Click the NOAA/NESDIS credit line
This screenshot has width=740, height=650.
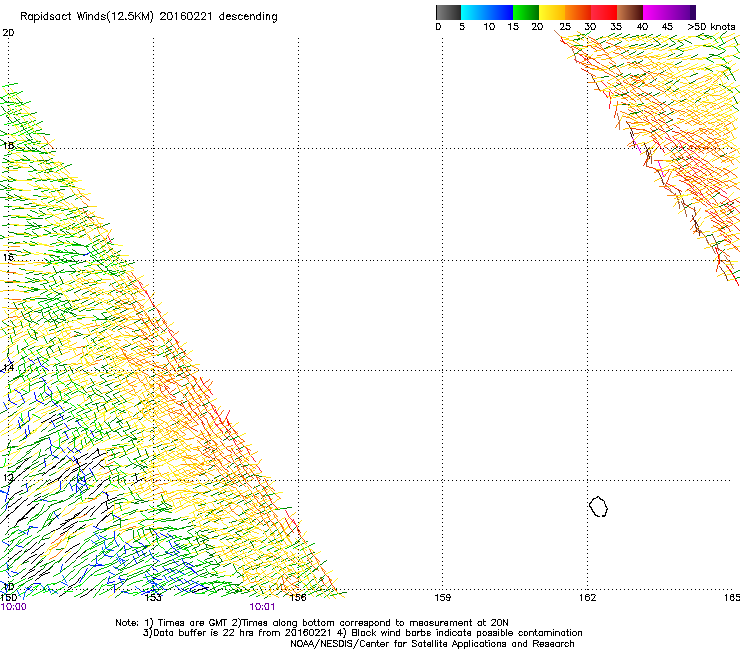tap(432, 644)
